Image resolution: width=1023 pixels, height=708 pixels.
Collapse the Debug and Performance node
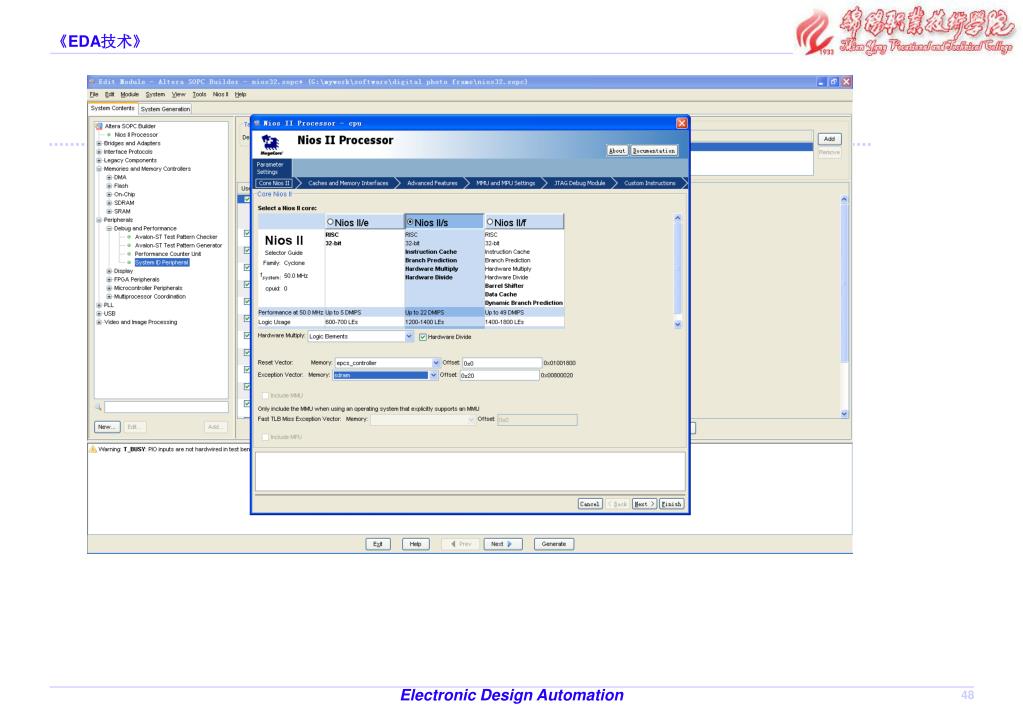point(110,229)
